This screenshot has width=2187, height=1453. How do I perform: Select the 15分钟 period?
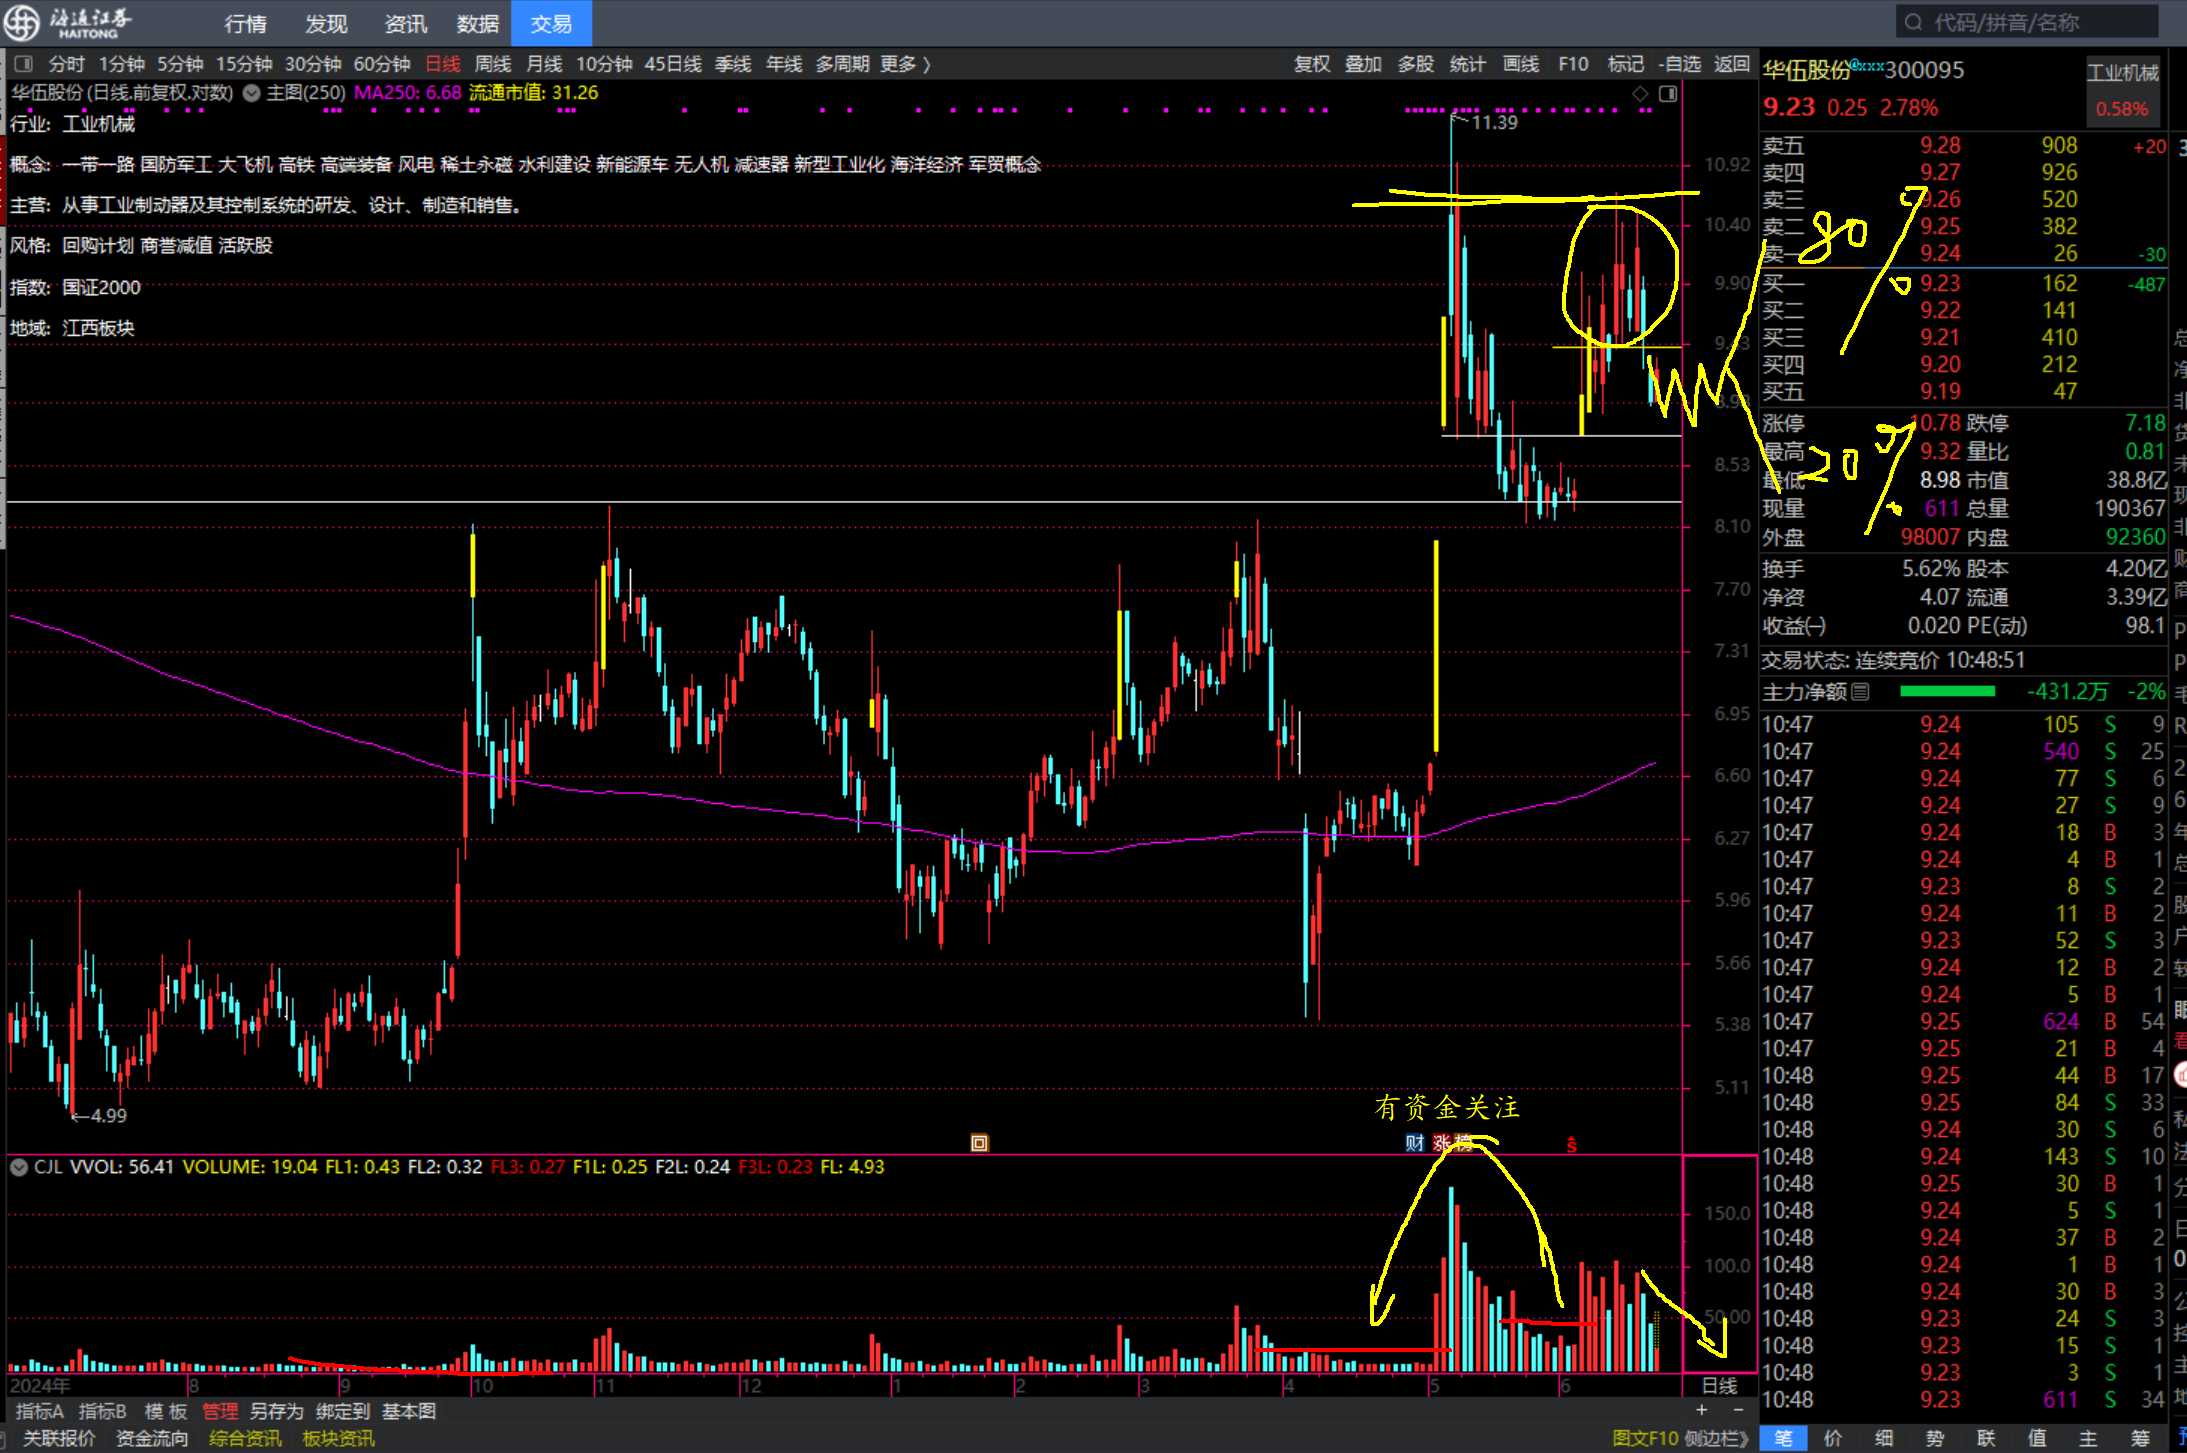[x=244, y=64]
